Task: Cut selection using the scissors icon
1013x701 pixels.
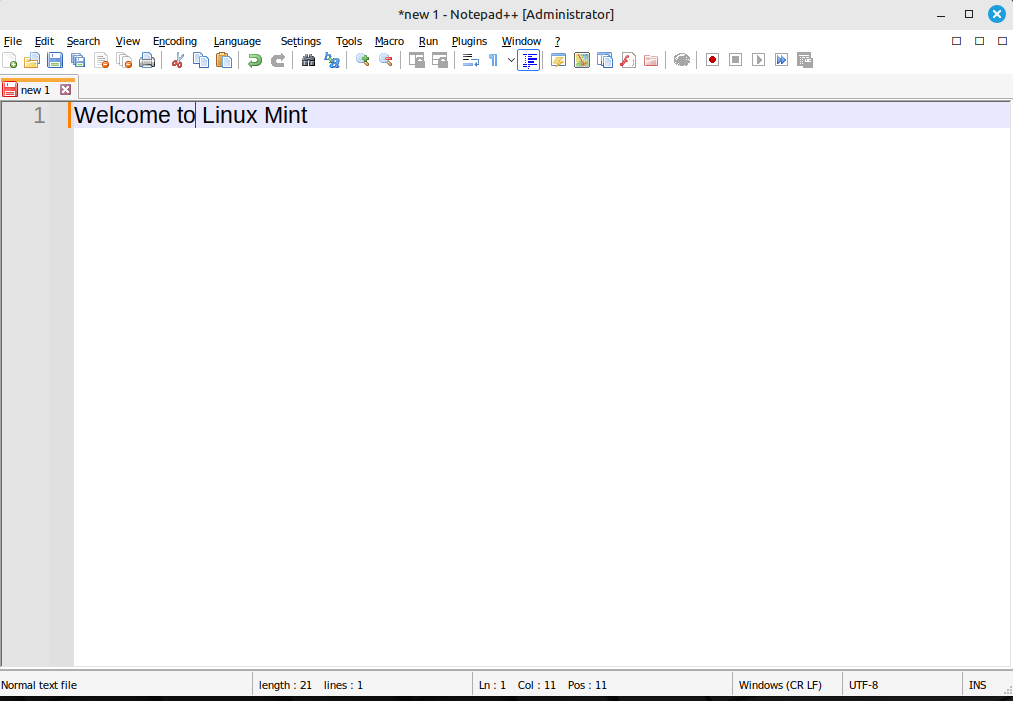Action: [178, 60]
